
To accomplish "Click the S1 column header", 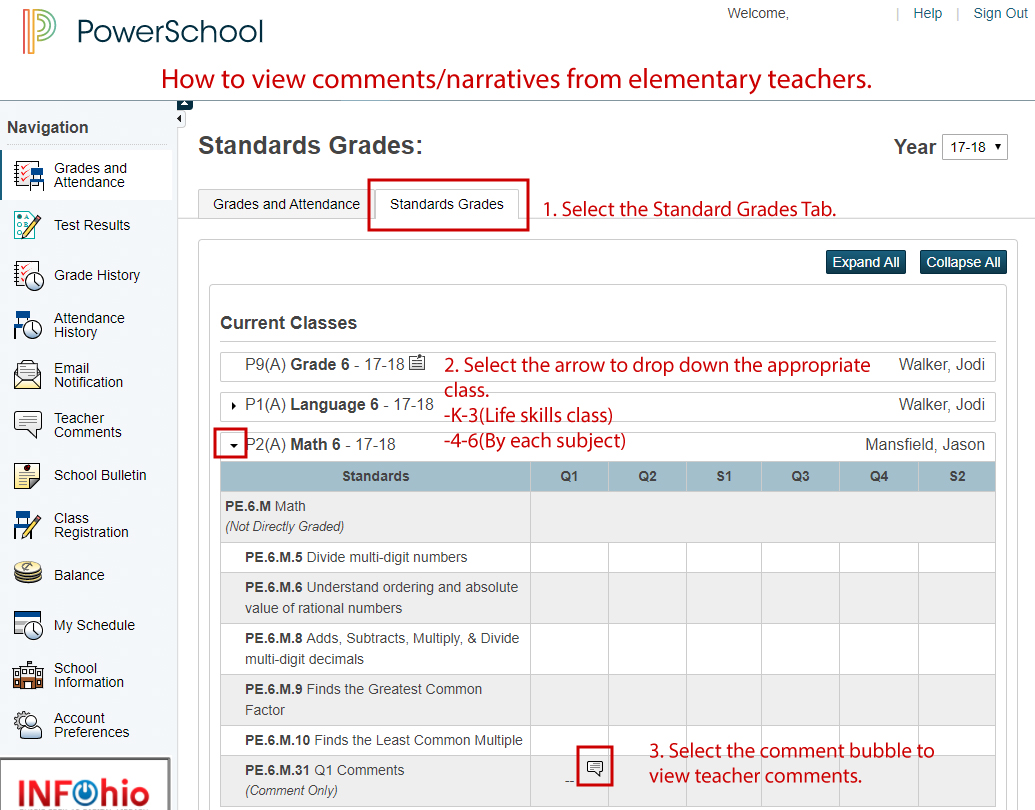I will pos(724,477).
